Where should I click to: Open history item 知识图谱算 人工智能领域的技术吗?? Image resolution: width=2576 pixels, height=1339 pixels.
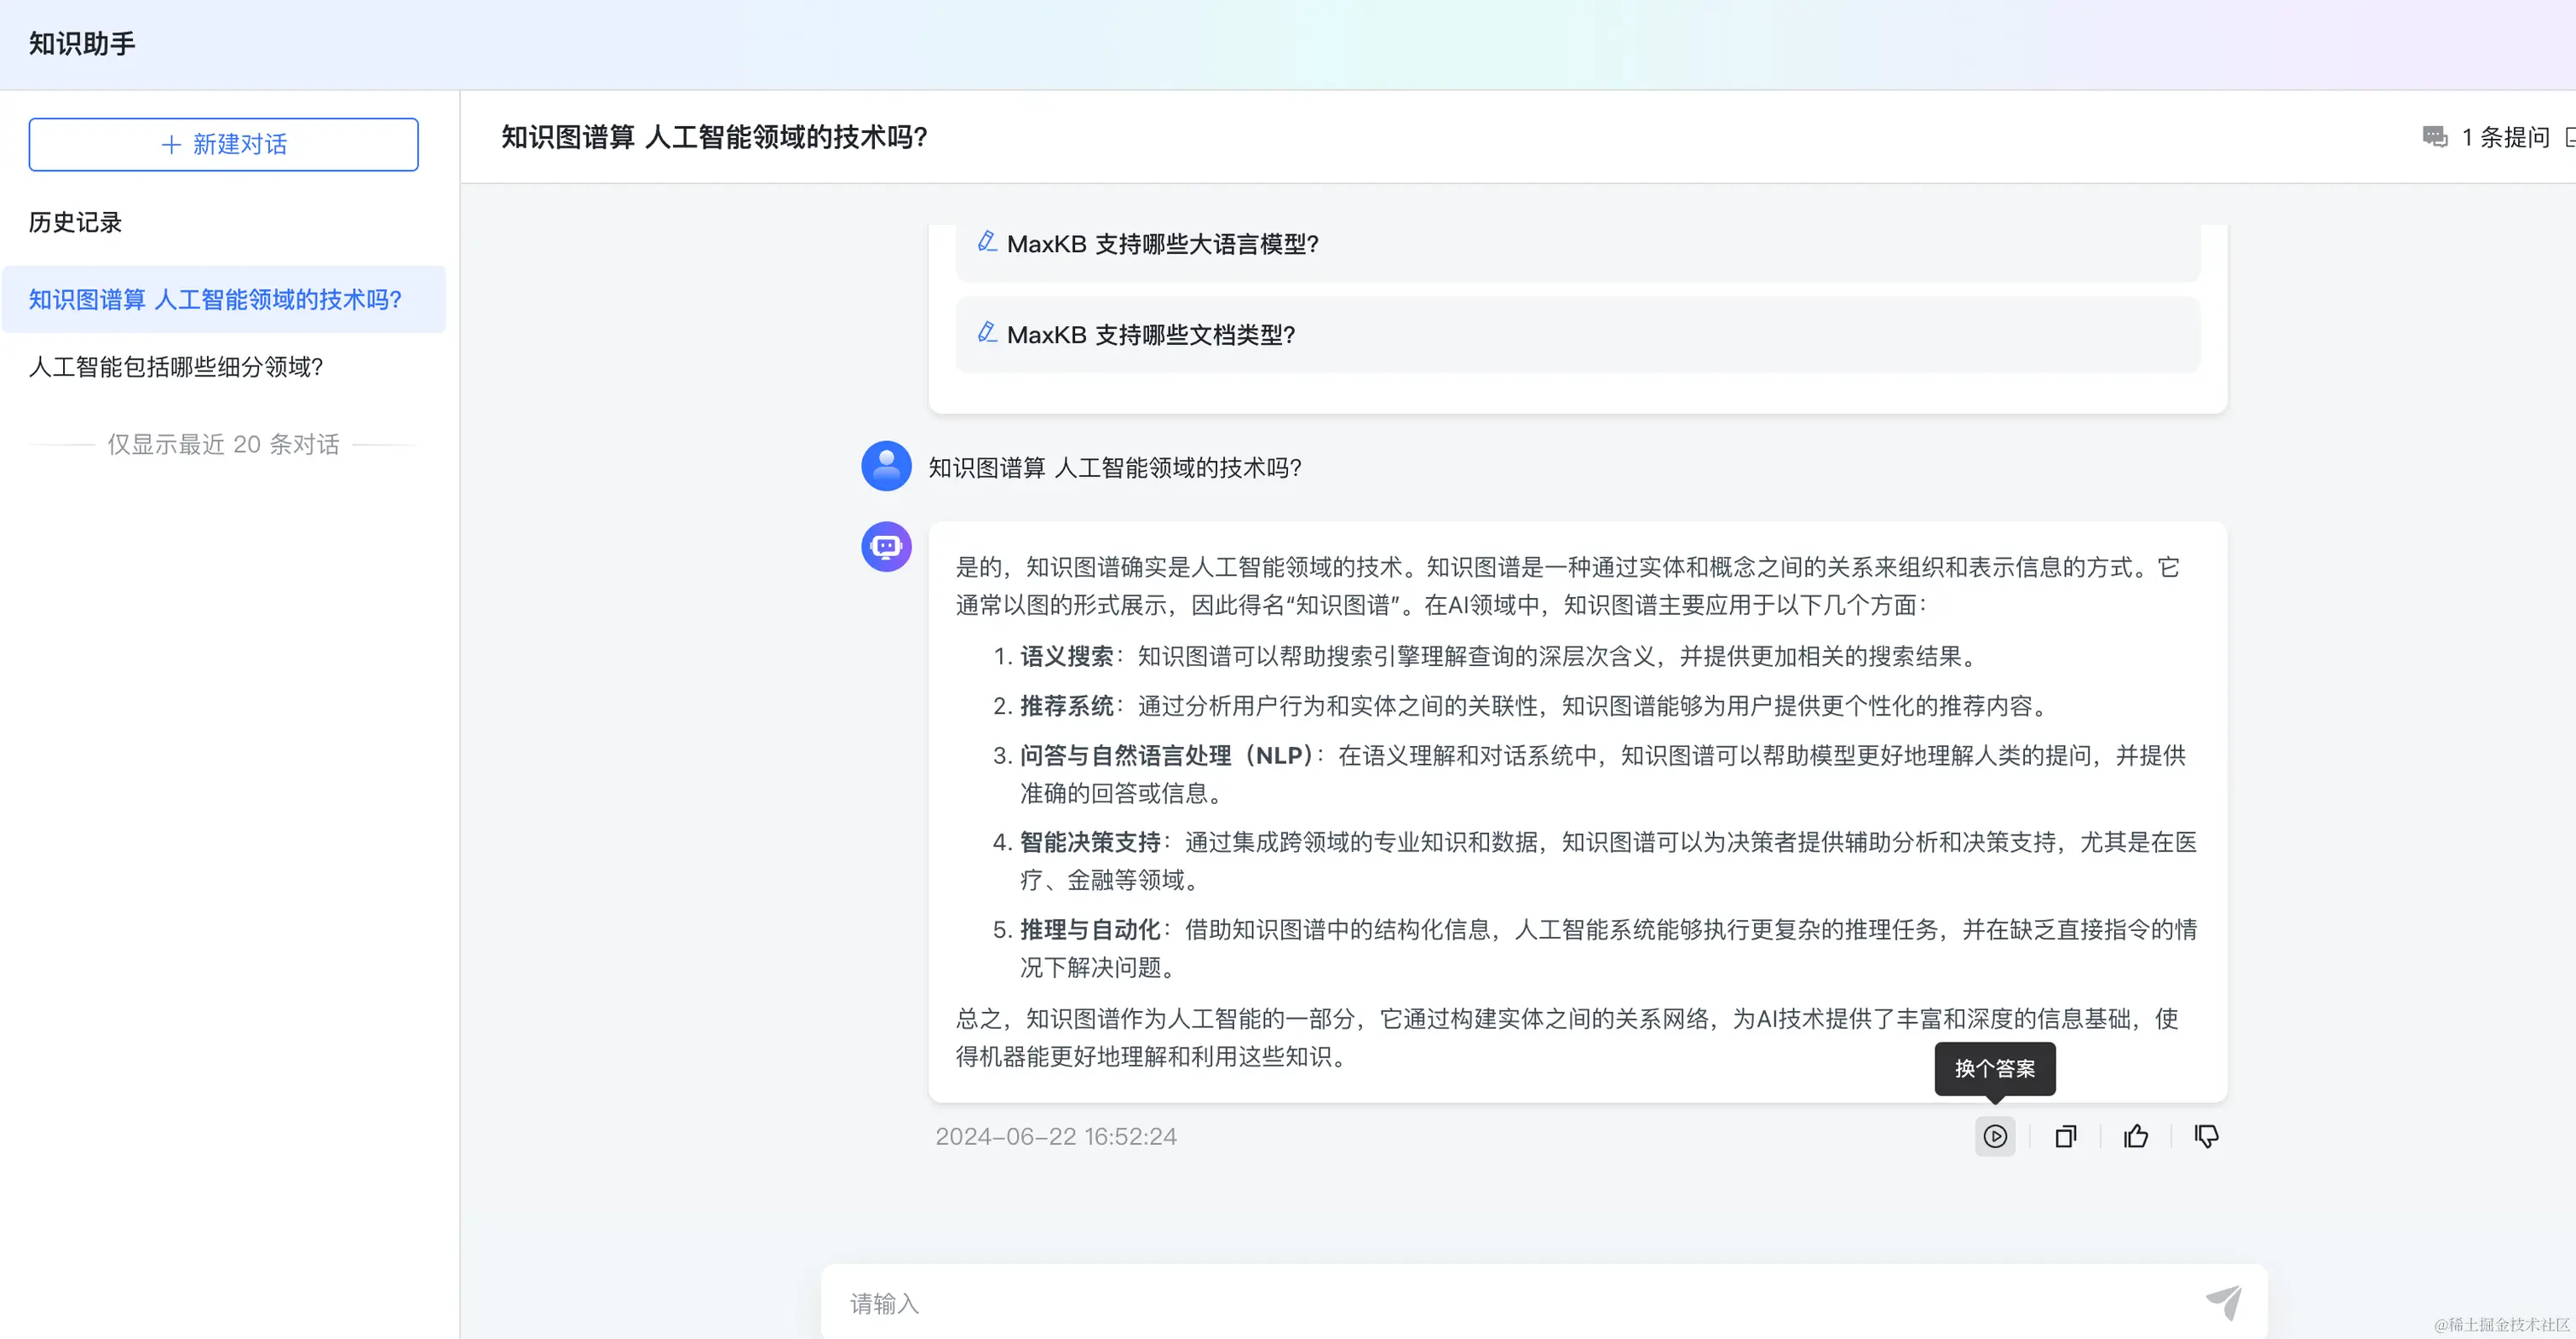pyautogui.click(x=215, y=299)
